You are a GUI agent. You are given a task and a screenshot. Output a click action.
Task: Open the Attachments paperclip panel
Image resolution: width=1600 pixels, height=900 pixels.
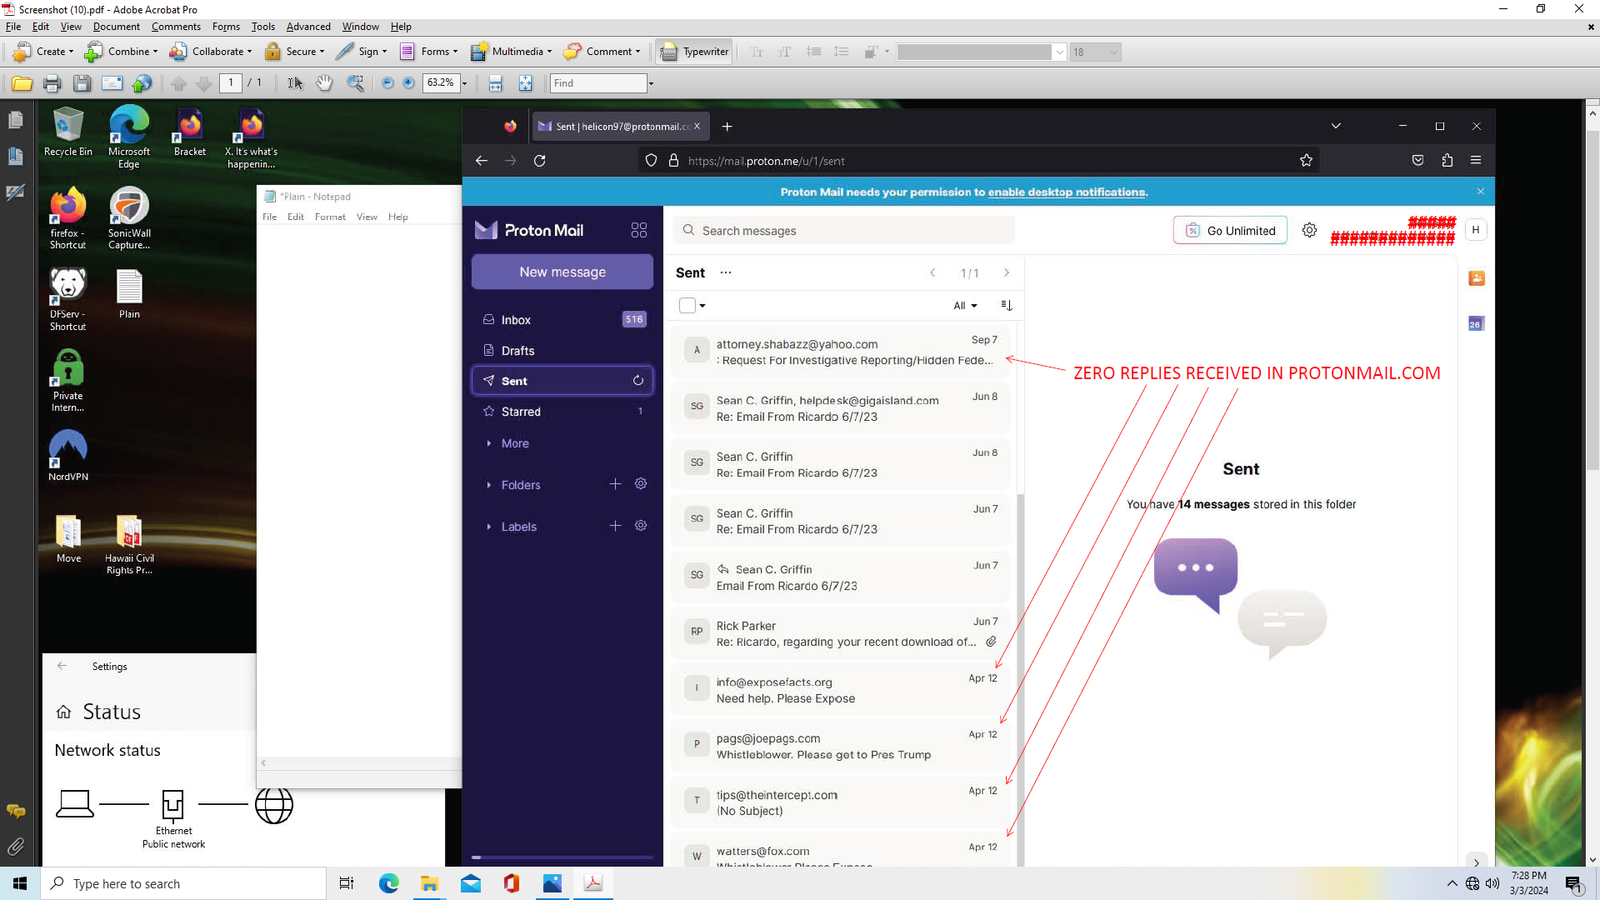coord(15,847)
